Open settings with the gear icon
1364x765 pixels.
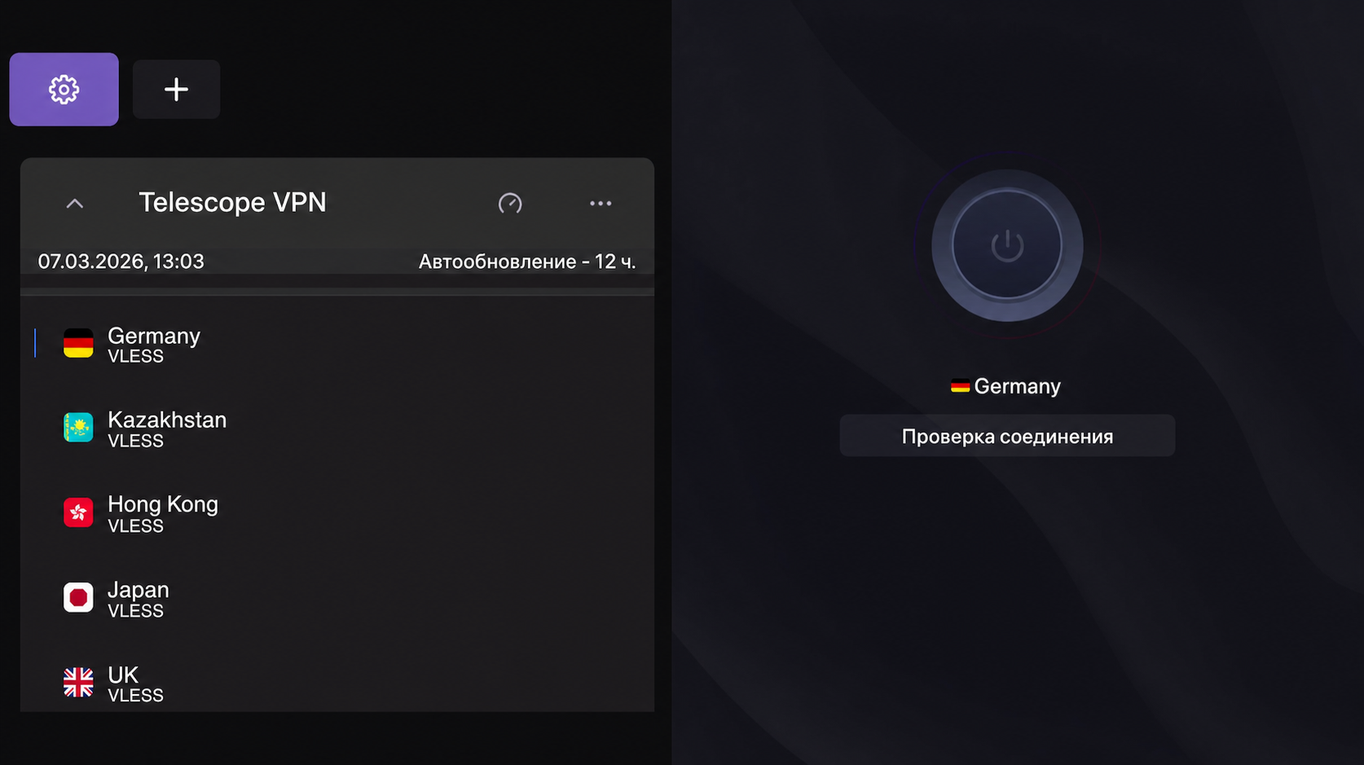(x=64, y=90)
